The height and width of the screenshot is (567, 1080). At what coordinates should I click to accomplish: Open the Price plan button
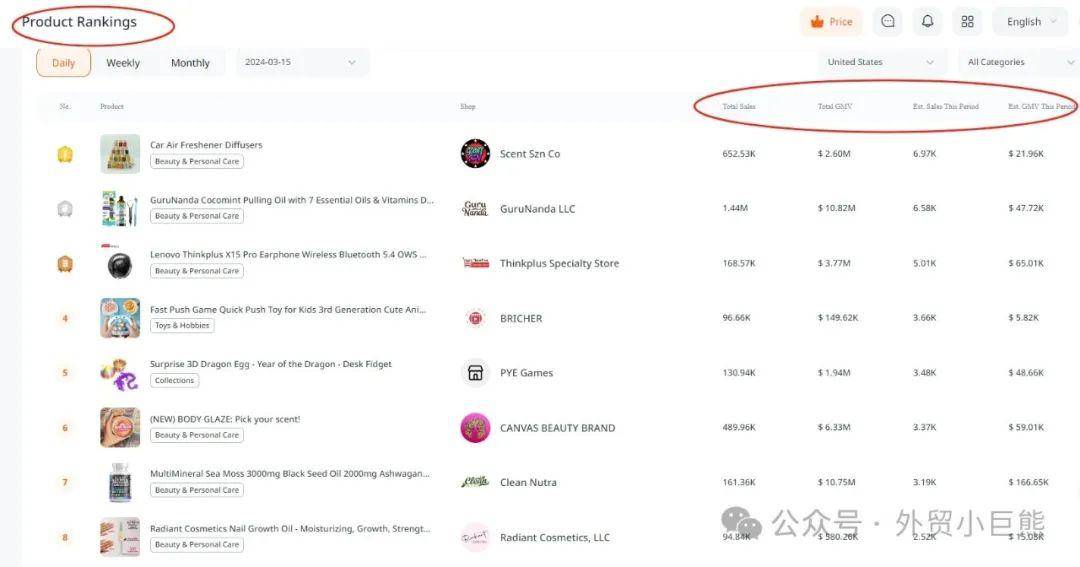point(832,22)
